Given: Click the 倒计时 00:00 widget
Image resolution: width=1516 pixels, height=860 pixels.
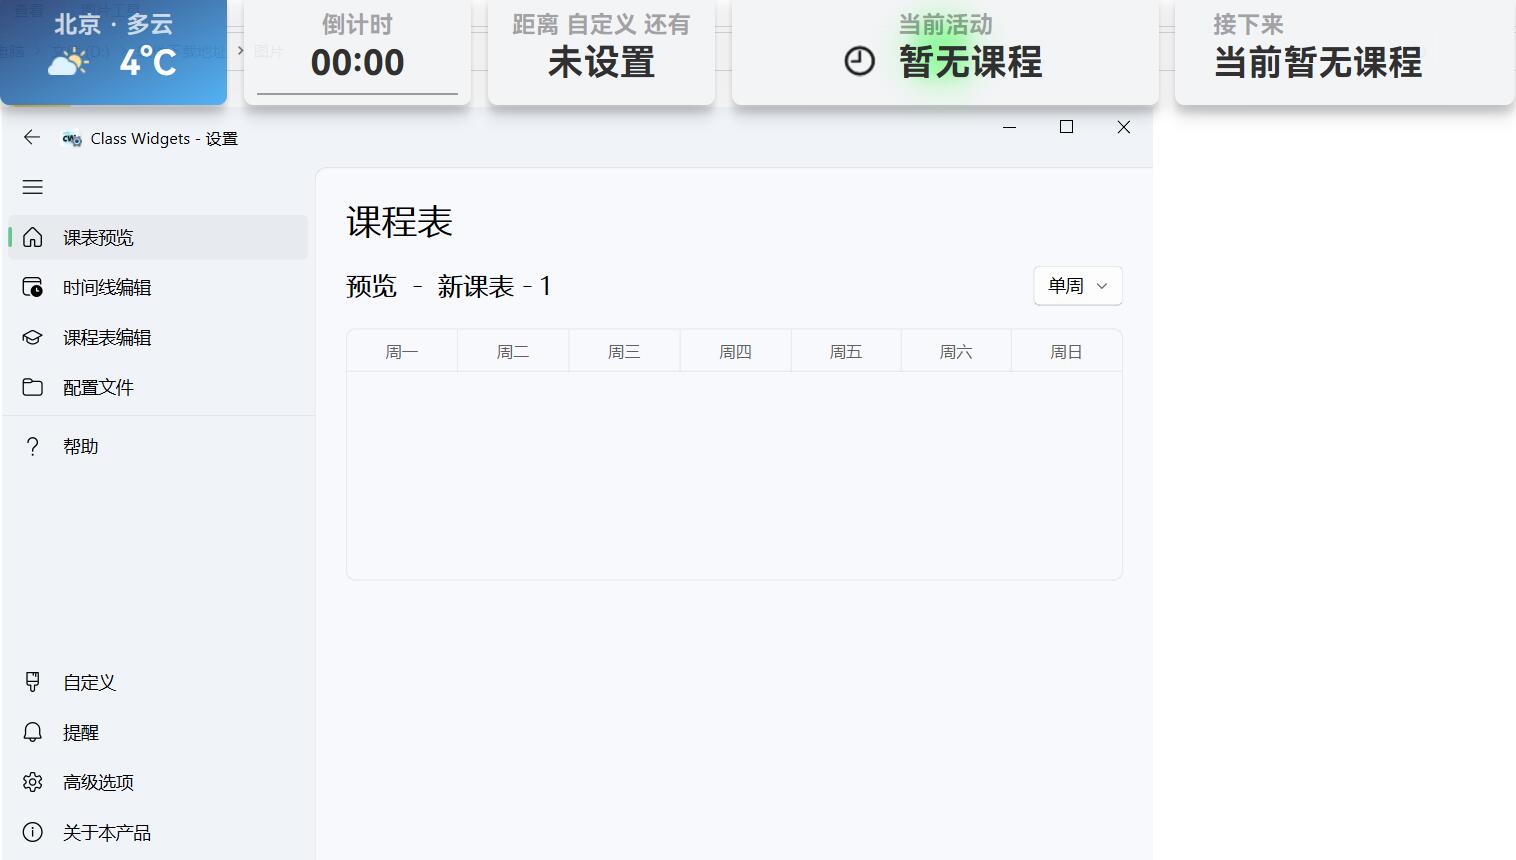Looking at the screenshot, I should (x=357, y=52).
